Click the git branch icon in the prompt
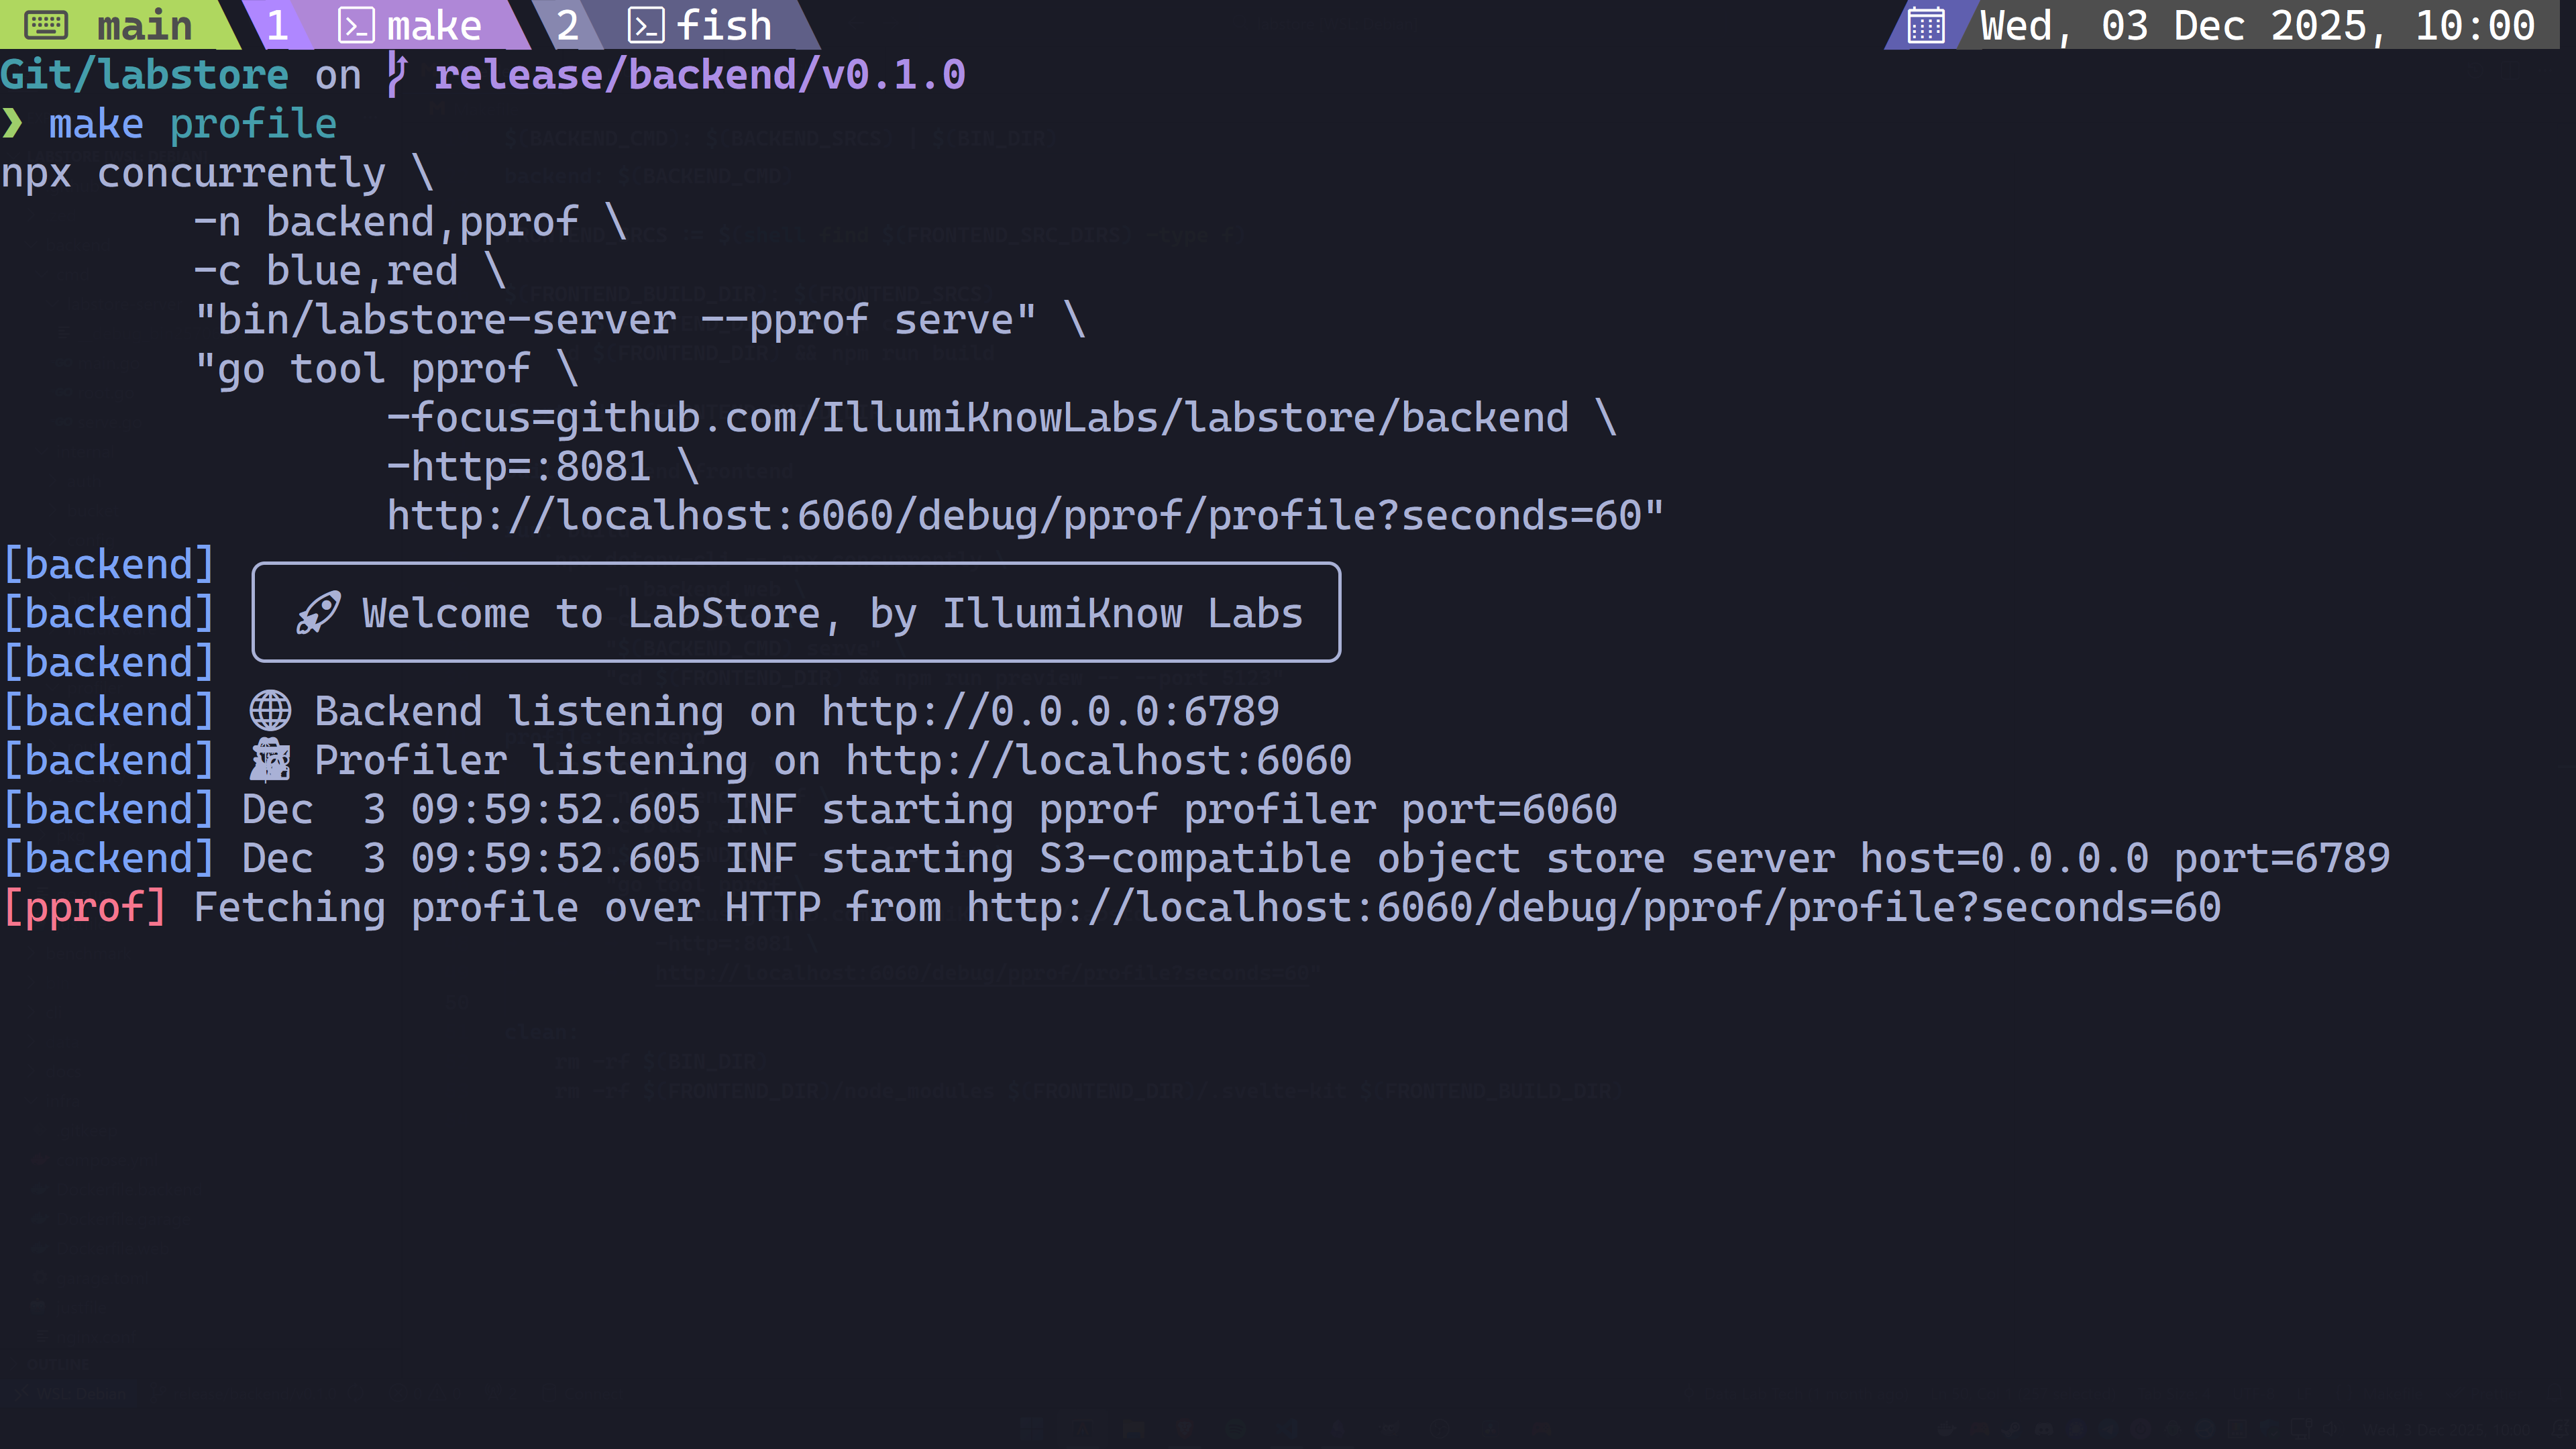 pyautogui.click(x=397, y=75)
